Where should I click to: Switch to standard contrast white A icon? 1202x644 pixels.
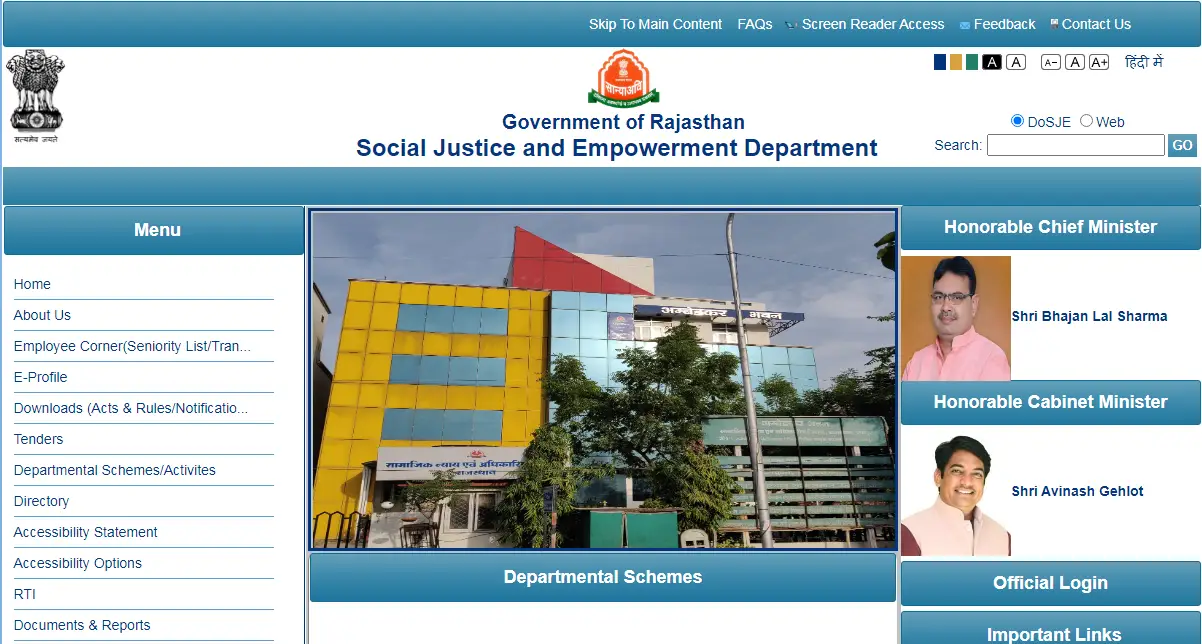(1016, 62)
